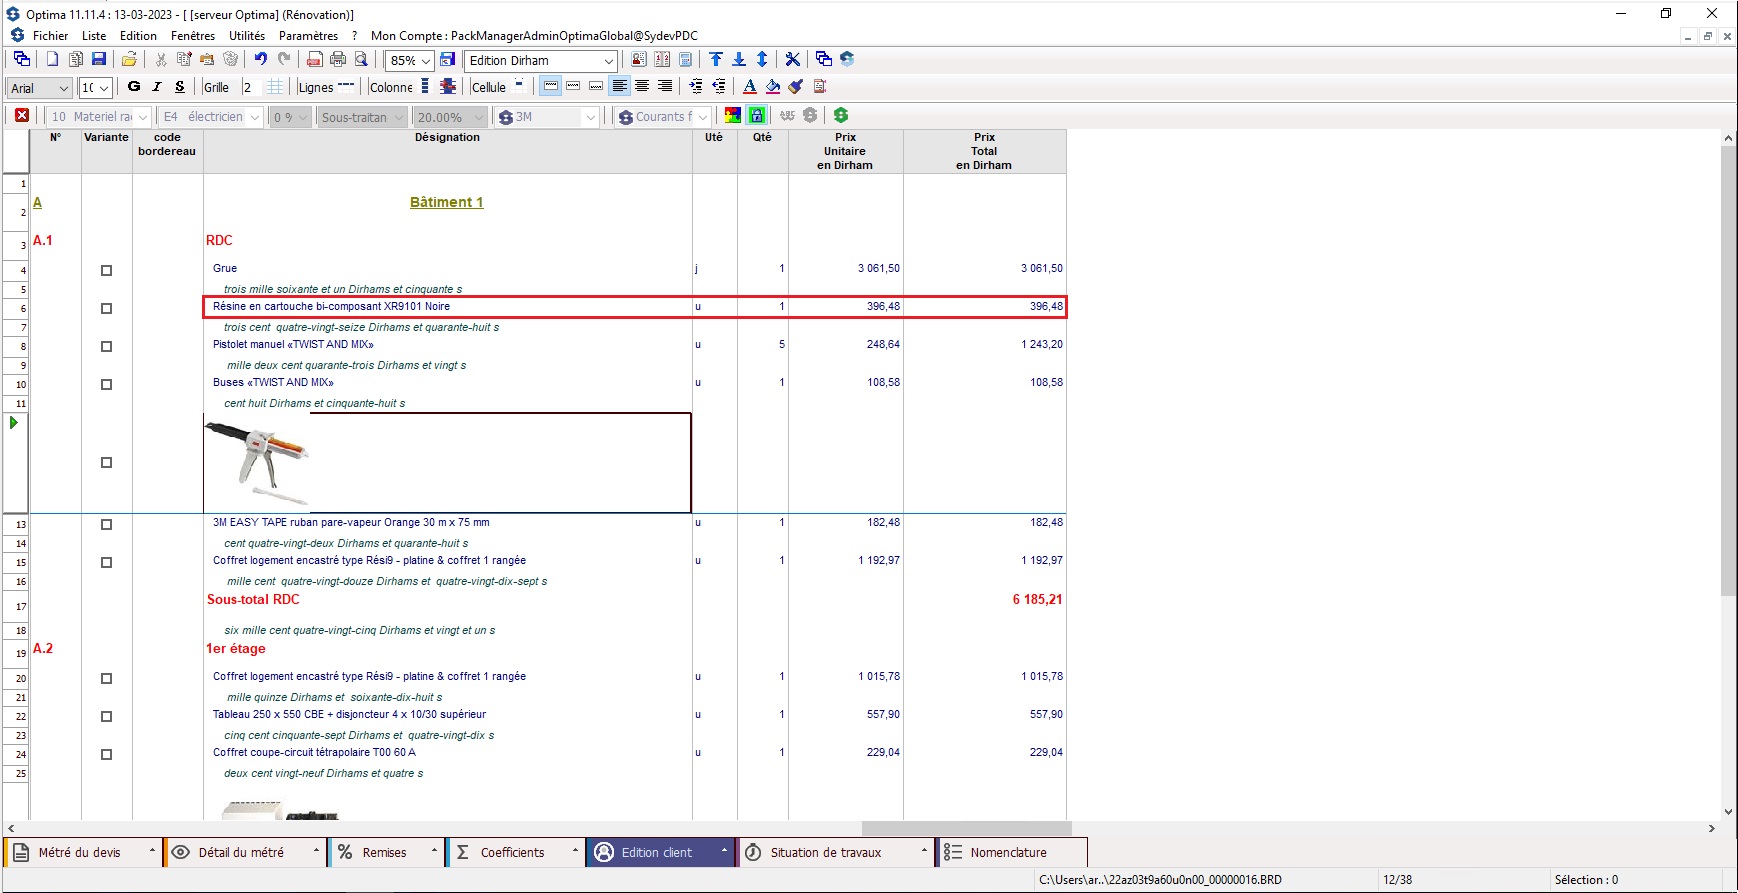Click the font color icon

(750, 87)
